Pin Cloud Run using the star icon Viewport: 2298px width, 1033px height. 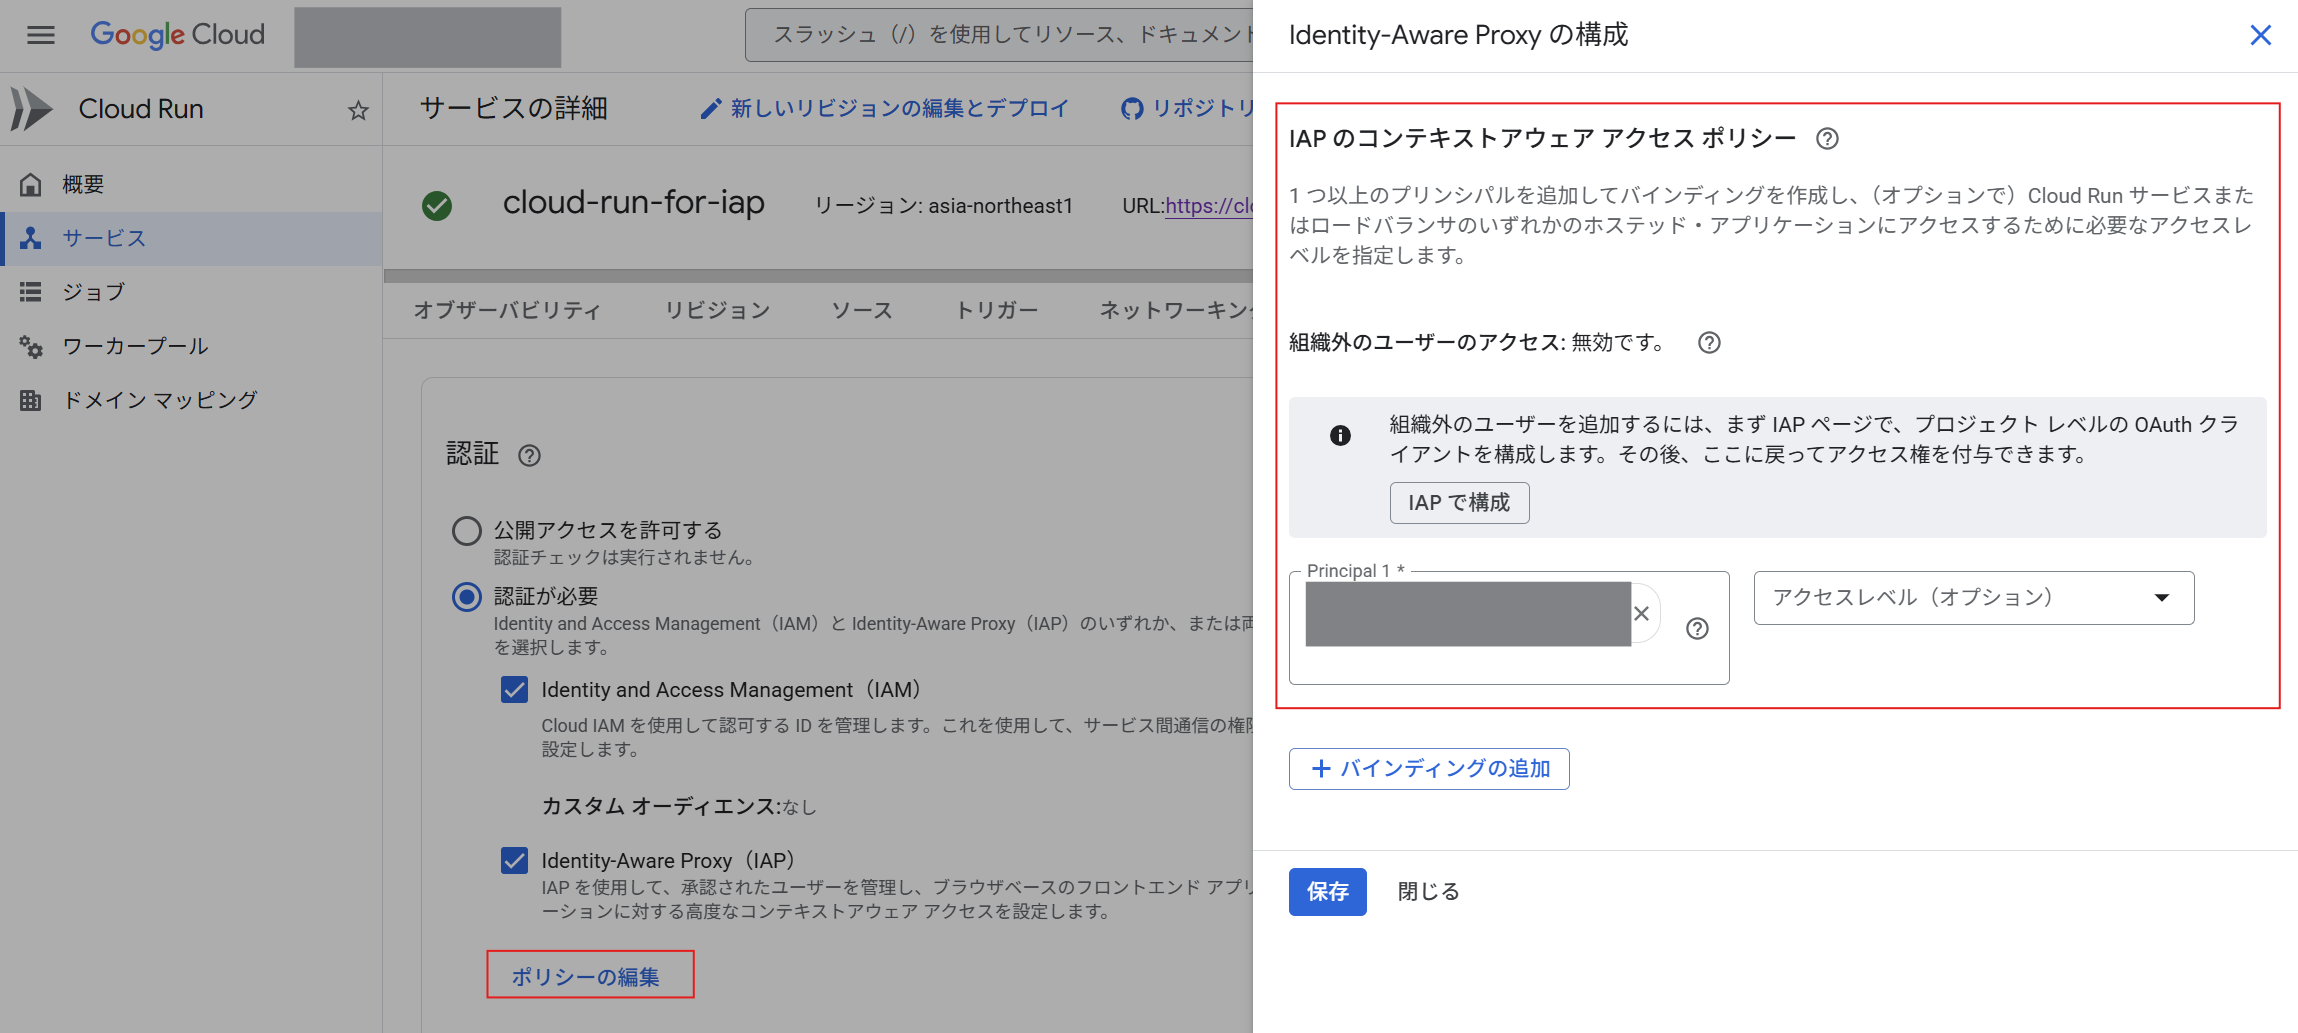point(357,110)
